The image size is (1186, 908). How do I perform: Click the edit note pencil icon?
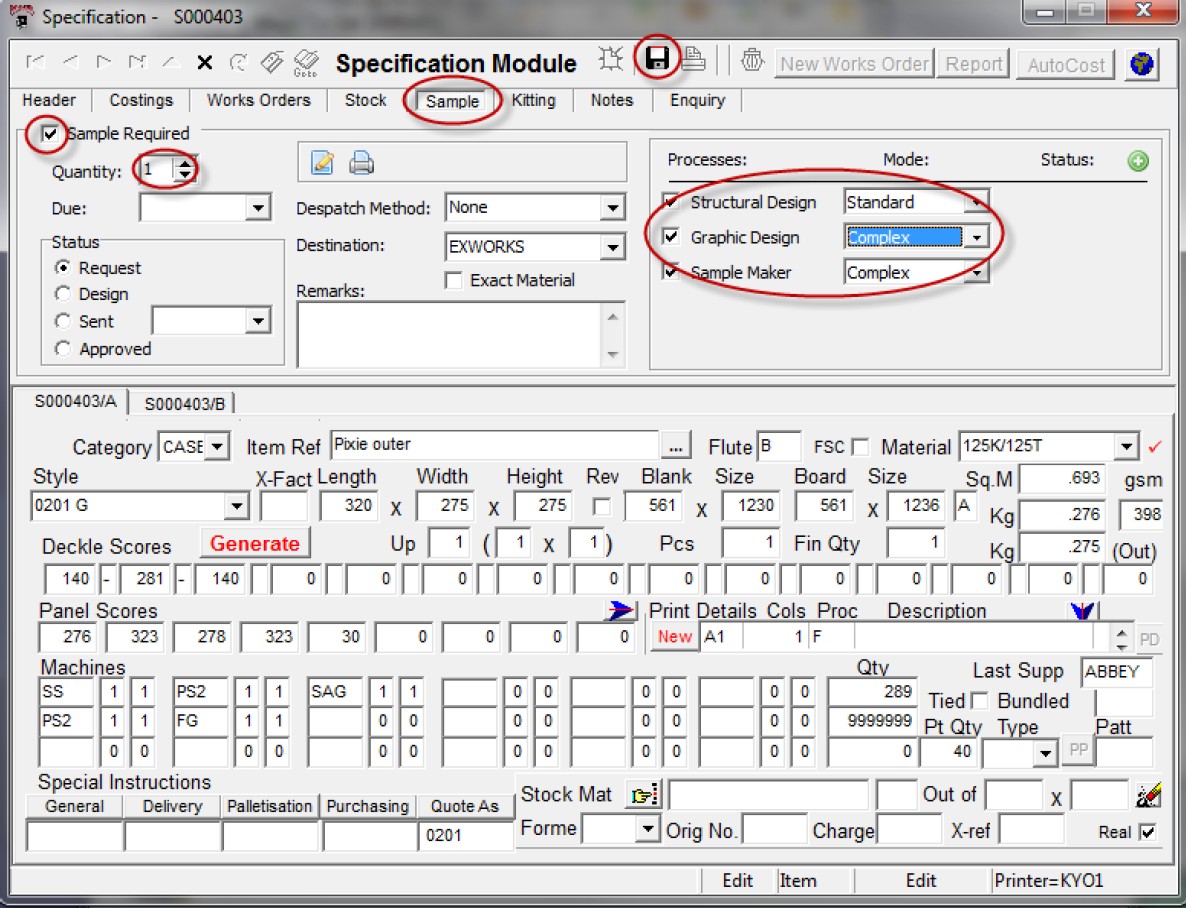click(x=322, y=163)
